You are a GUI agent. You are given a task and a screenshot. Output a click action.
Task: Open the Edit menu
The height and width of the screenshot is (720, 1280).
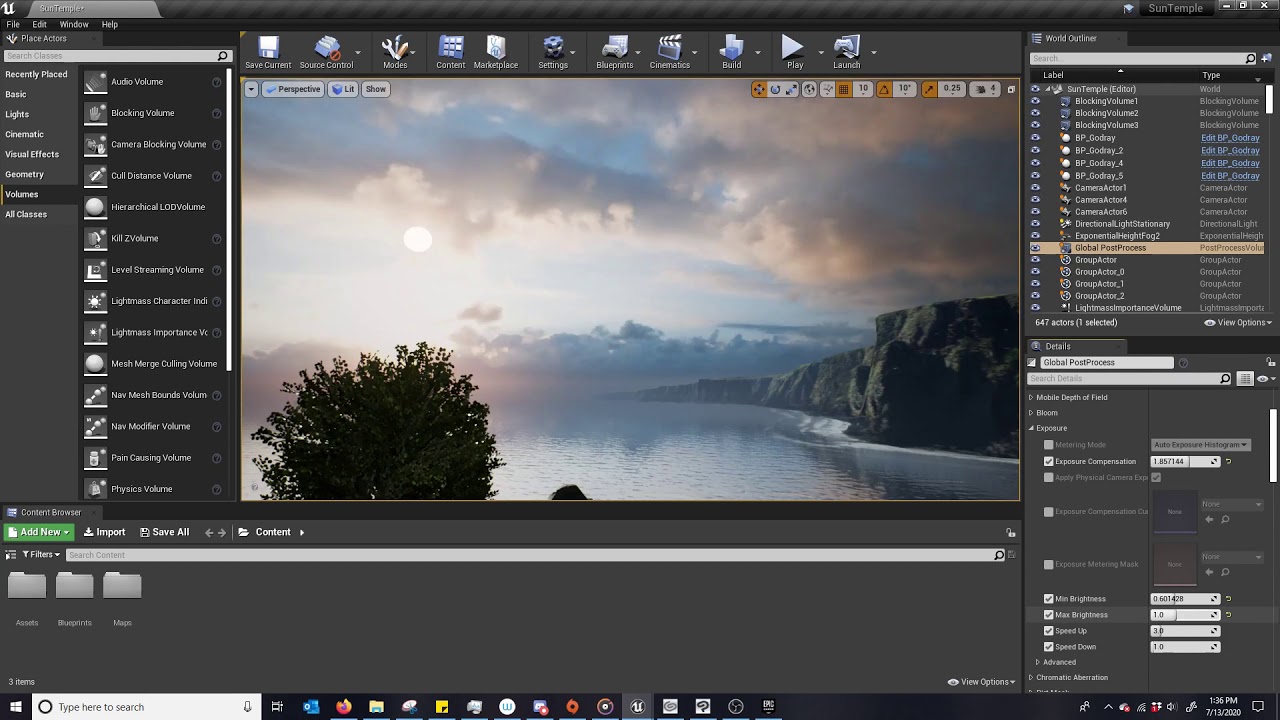tap(39, 24)
